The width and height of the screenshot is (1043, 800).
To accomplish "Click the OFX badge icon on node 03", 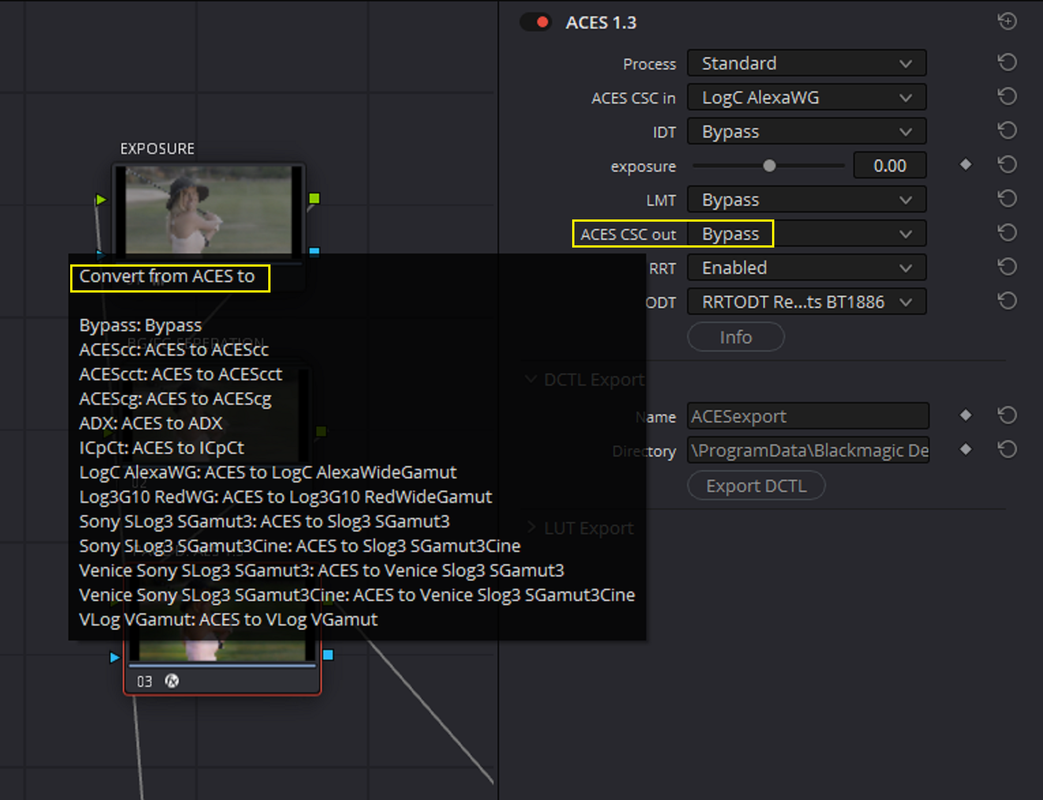I will coord(172,681).
